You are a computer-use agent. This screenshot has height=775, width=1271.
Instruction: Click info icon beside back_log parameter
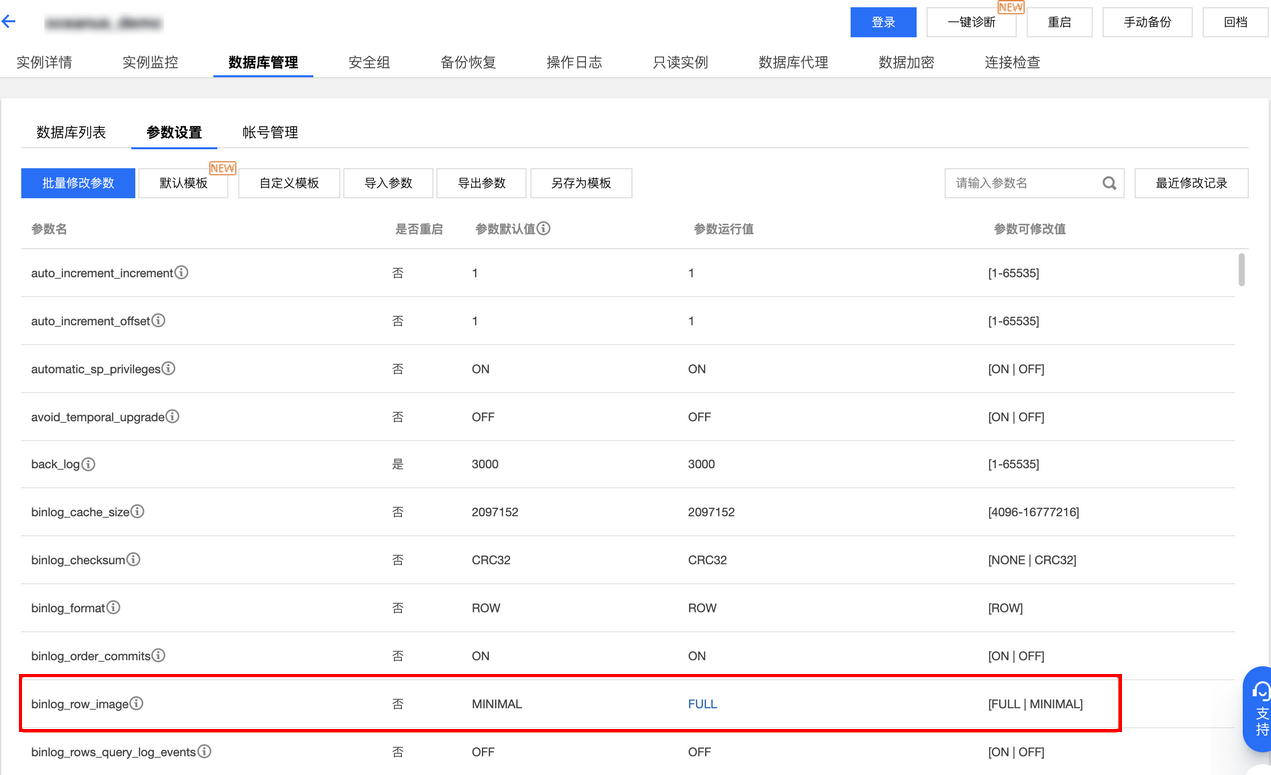pos(88,464)
